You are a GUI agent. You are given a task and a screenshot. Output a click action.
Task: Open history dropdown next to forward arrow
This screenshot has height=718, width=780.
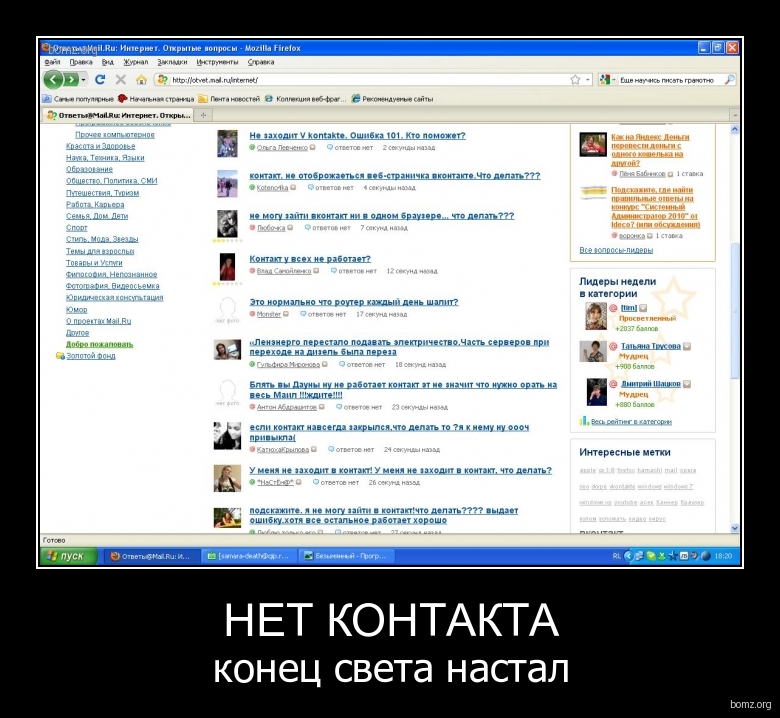[x=84, y=80]
